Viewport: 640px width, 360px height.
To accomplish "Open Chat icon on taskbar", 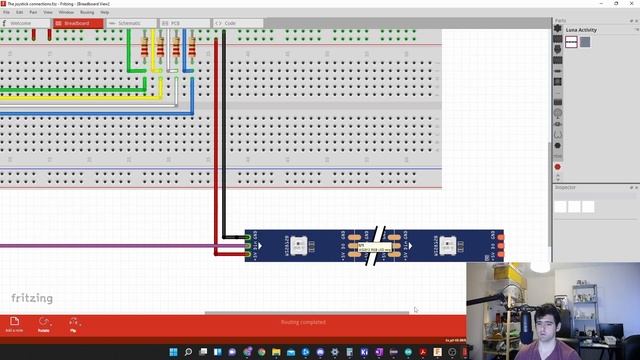I will pyautogui.click(x=232, y=352).
